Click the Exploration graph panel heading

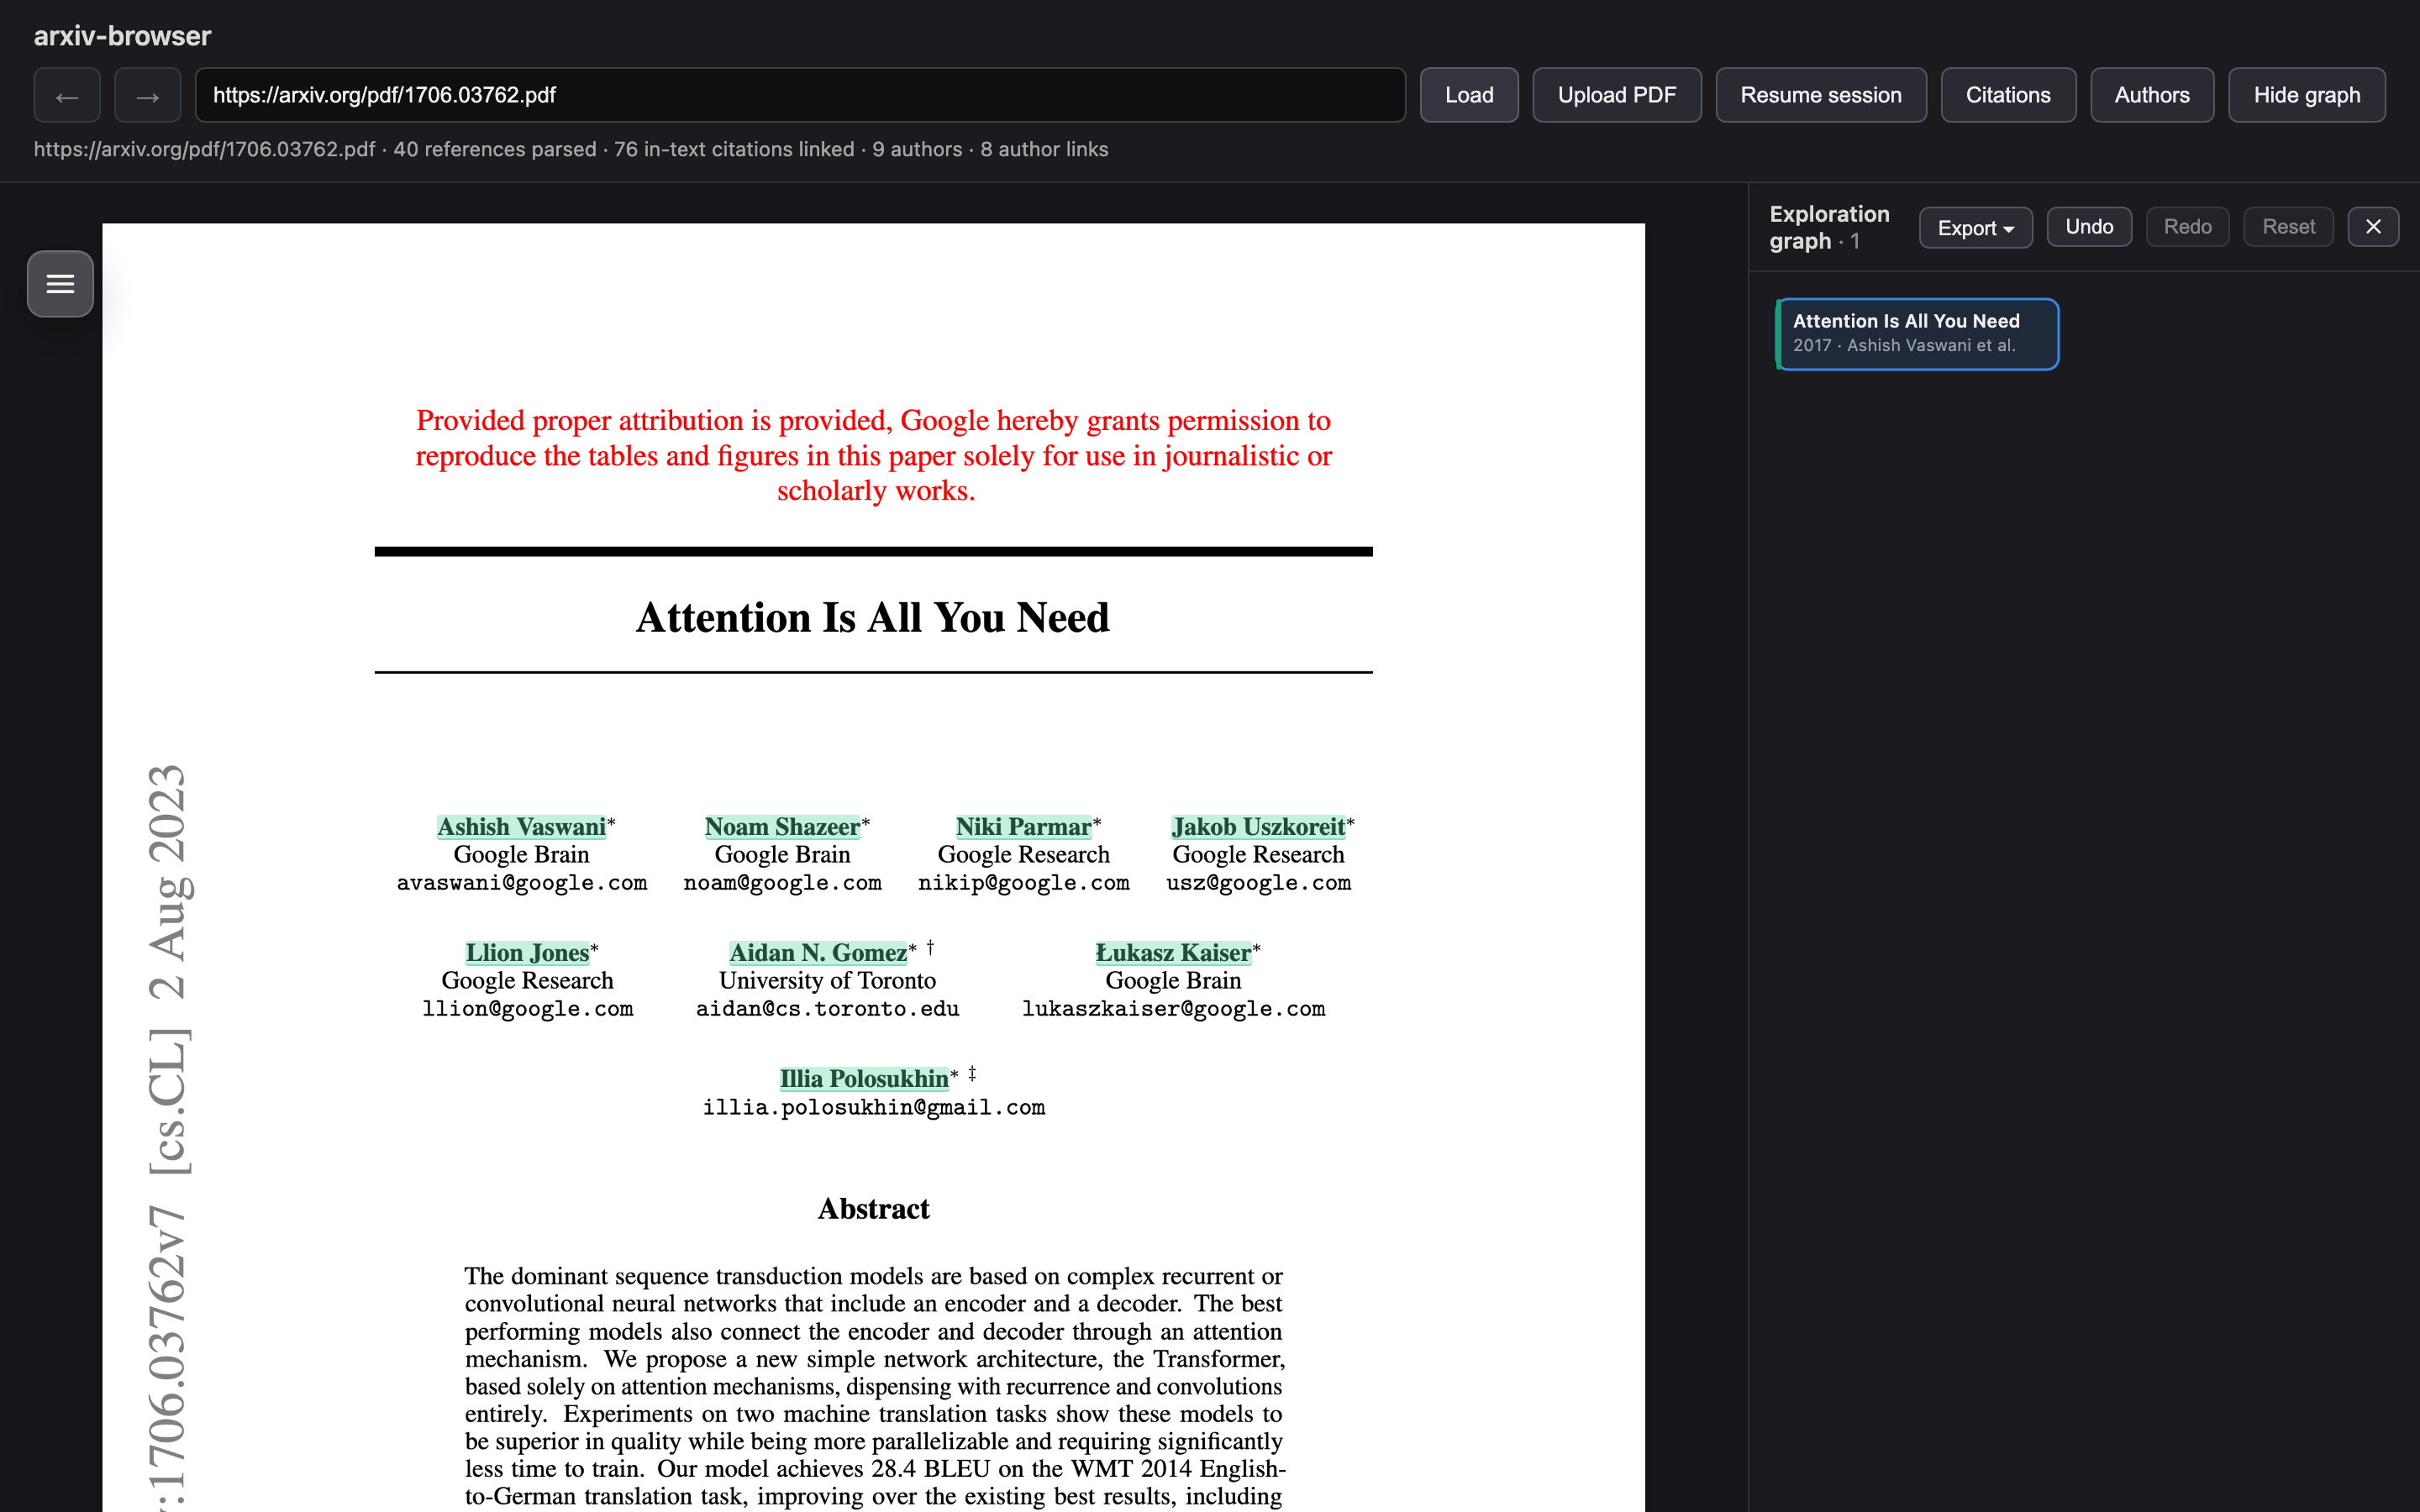[x=1829, y=227]
